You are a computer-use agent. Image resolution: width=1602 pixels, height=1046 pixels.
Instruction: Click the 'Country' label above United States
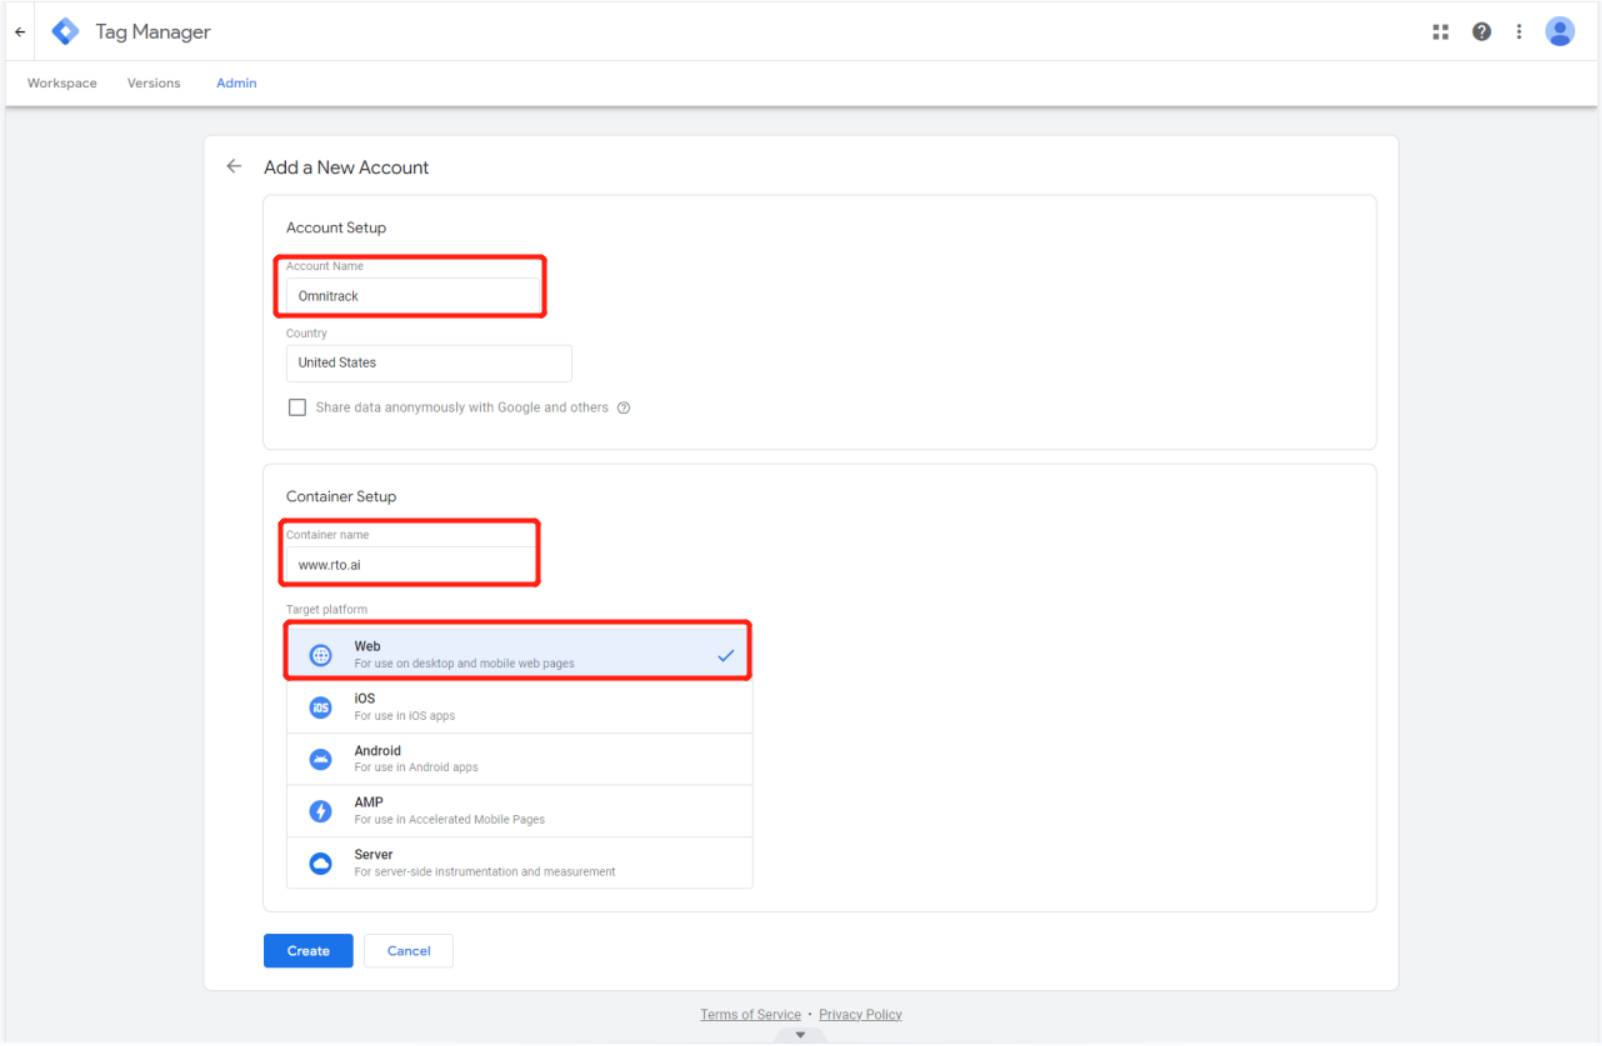point(306,333)
